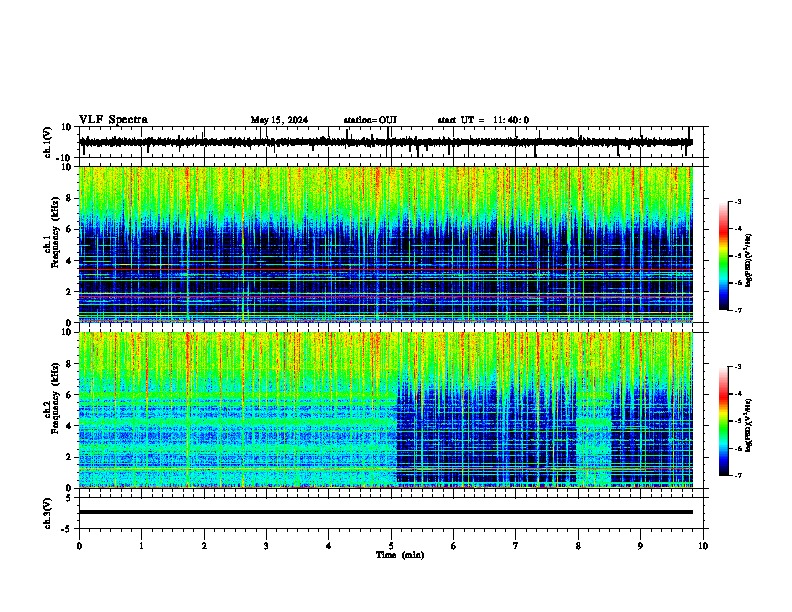Click the time axis tick label "6"
Screen dimensions: 792x612
(454, 546)
